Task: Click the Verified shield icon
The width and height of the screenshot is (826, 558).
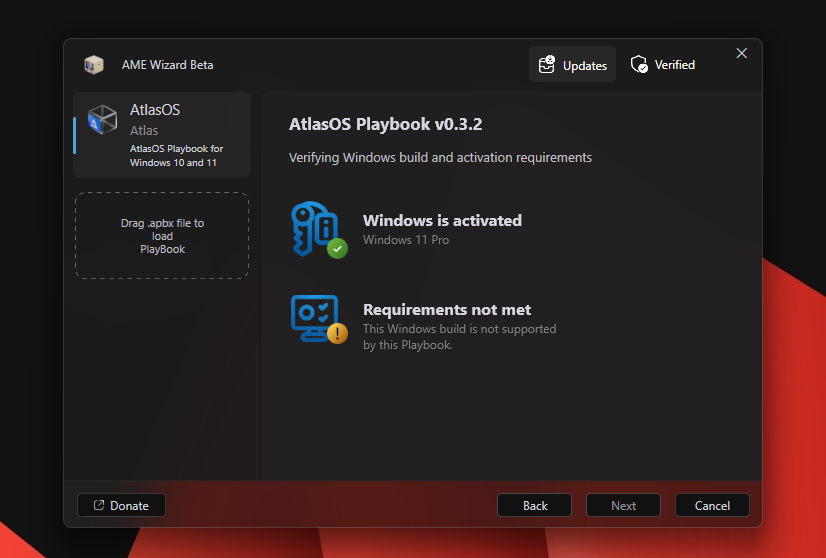Action: pos(639,64)
